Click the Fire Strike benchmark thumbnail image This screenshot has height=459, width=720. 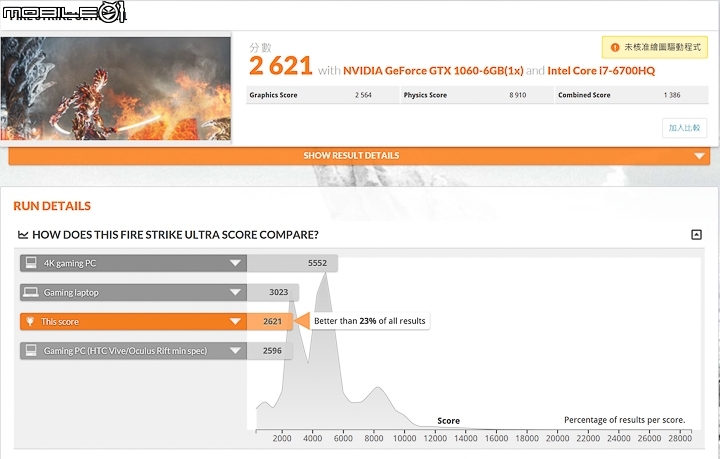point(115,88)
